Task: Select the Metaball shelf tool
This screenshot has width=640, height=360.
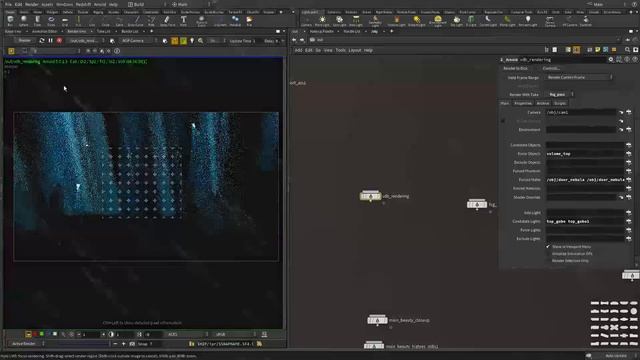Action: click(235, 21)
